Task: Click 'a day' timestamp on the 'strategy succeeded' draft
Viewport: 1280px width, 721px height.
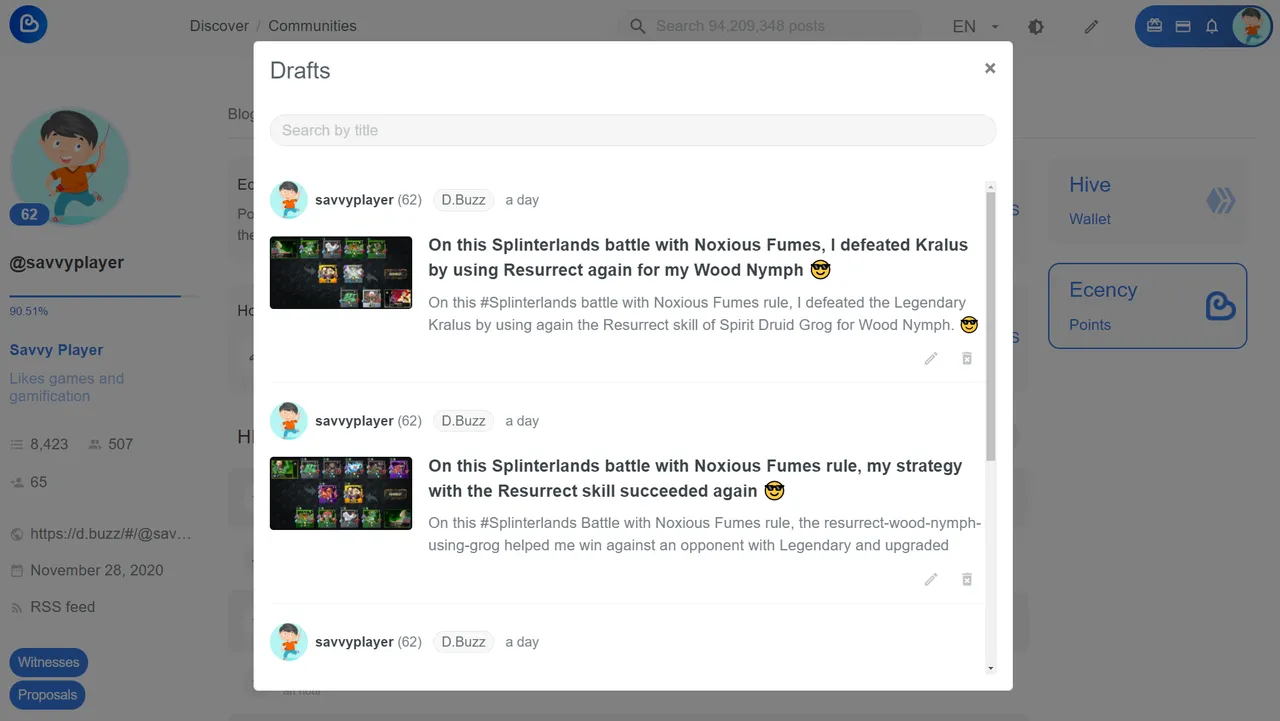Action: [522, 421]
